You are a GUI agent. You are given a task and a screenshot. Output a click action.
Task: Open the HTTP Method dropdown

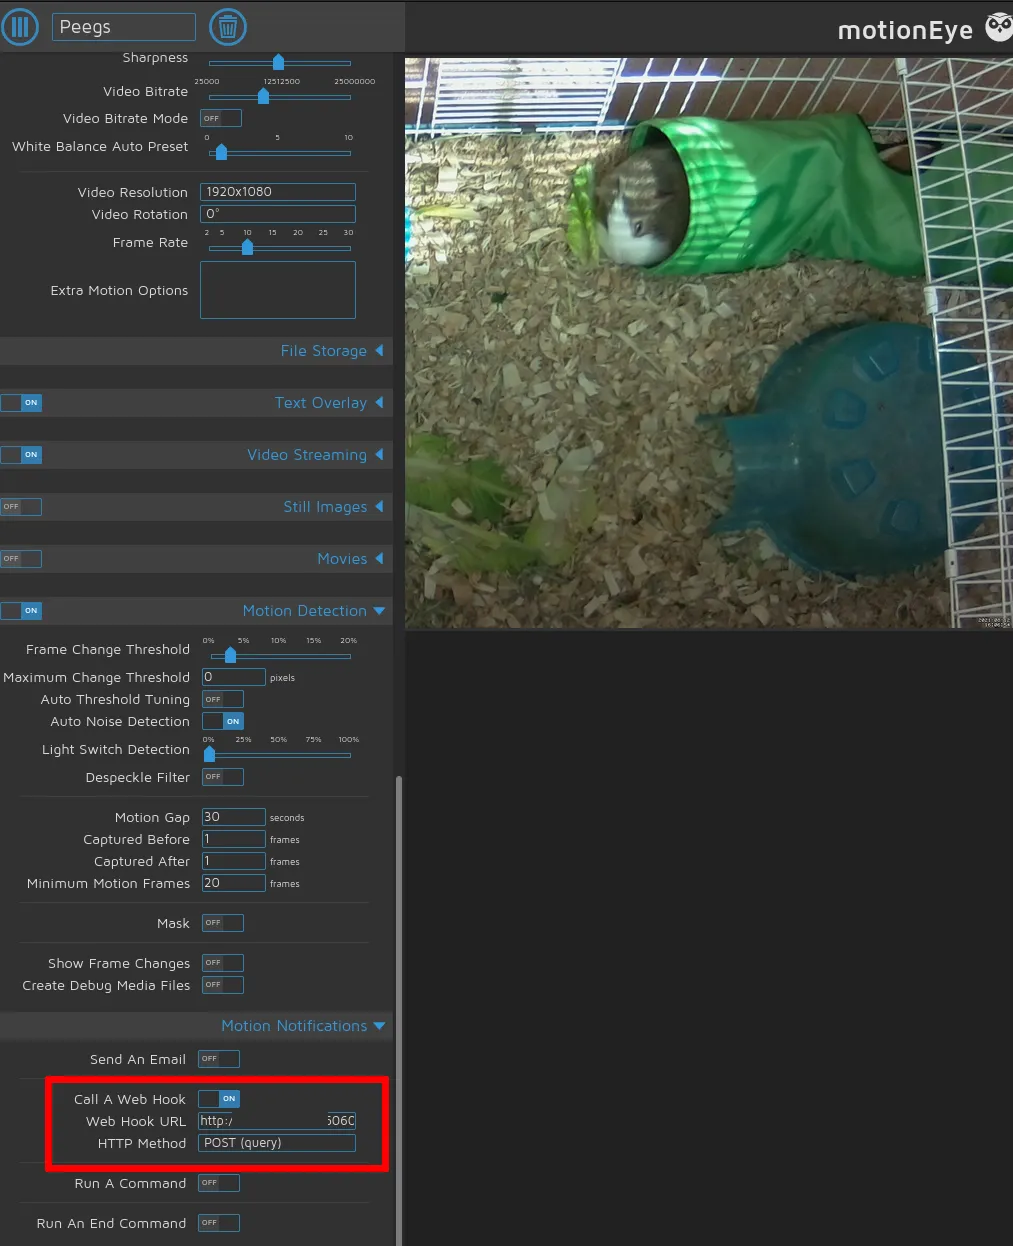[x=277, y=1142]
